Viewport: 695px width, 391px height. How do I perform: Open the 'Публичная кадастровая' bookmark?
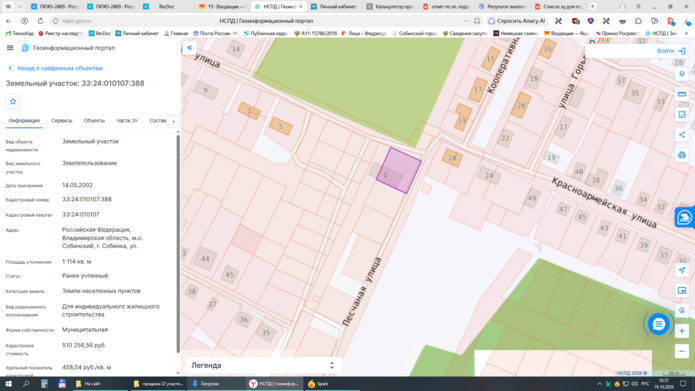266,33
